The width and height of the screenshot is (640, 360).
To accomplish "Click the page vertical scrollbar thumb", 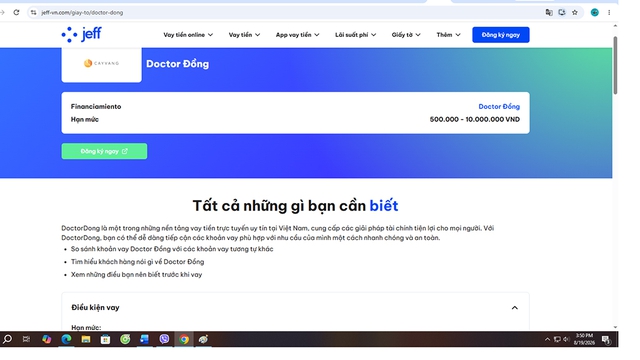I will tap(615, 65).
